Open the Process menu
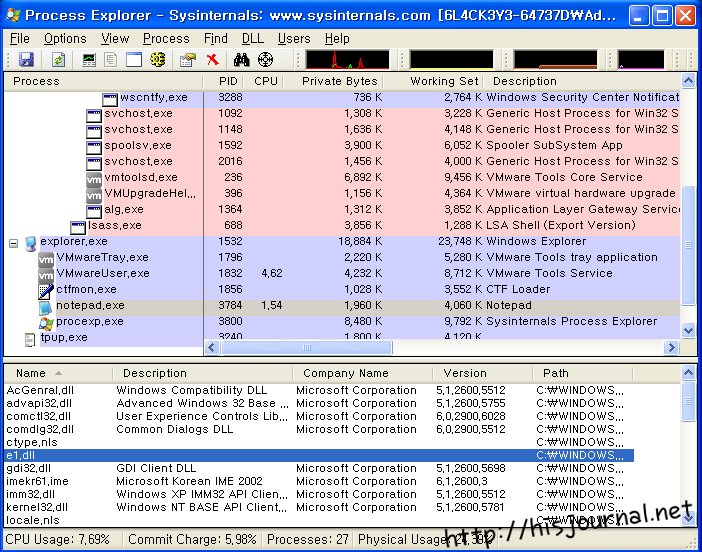702x552 pixels. [x=166, y=39]
